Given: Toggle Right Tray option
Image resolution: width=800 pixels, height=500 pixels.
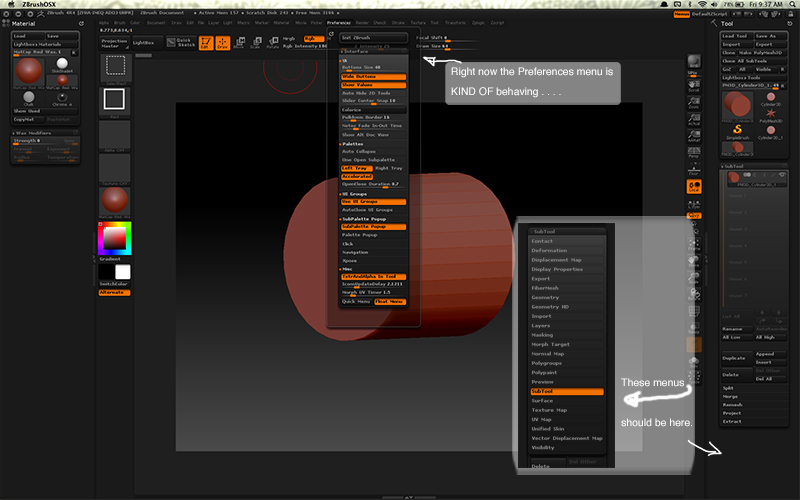Looking at the screenshot, I should (x=390, y=168).
